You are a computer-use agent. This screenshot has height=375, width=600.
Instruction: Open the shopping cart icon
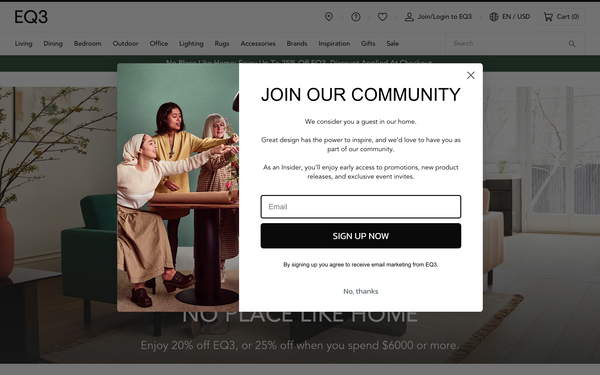(548, 16)
